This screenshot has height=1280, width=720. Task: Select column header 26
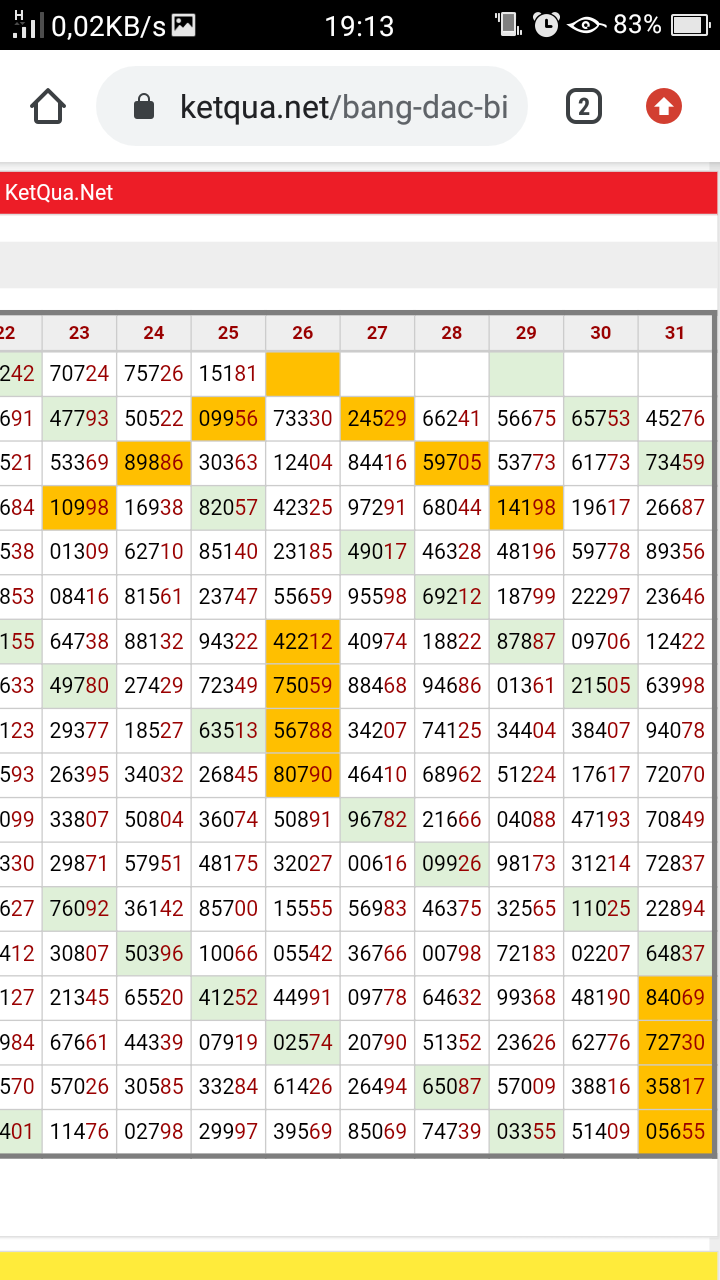coord(303,333)
